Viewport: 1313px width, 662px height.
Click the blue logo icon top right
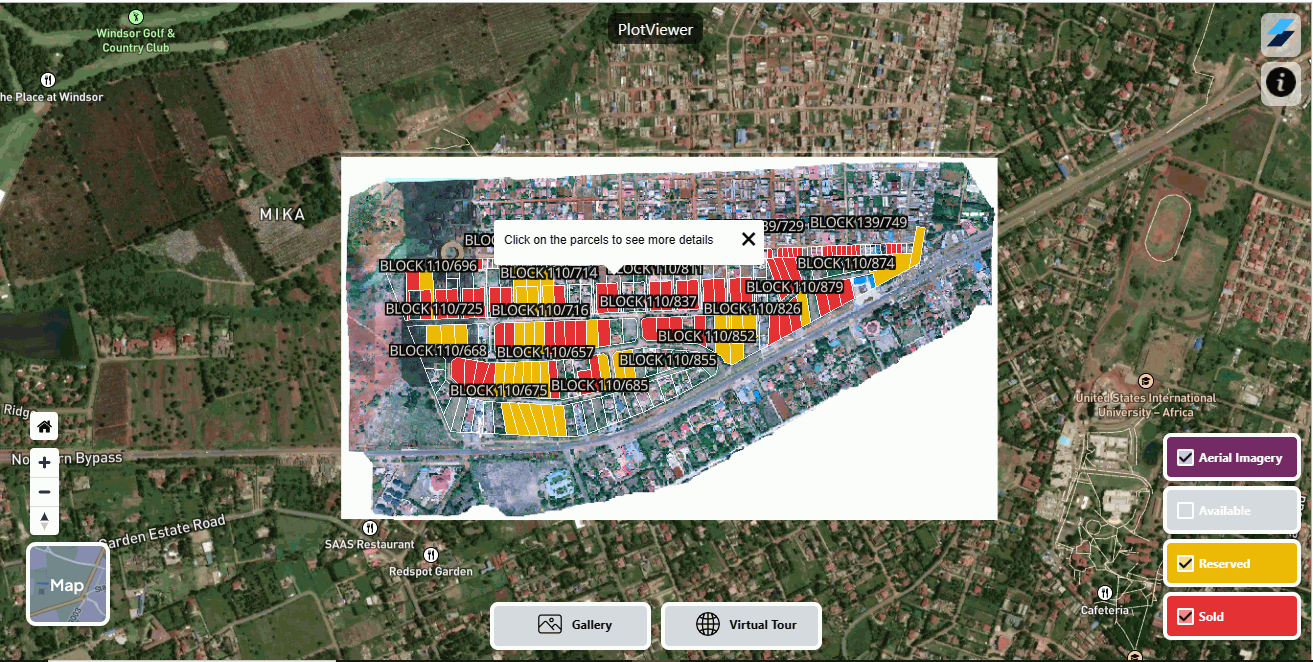pos(1281,34)
